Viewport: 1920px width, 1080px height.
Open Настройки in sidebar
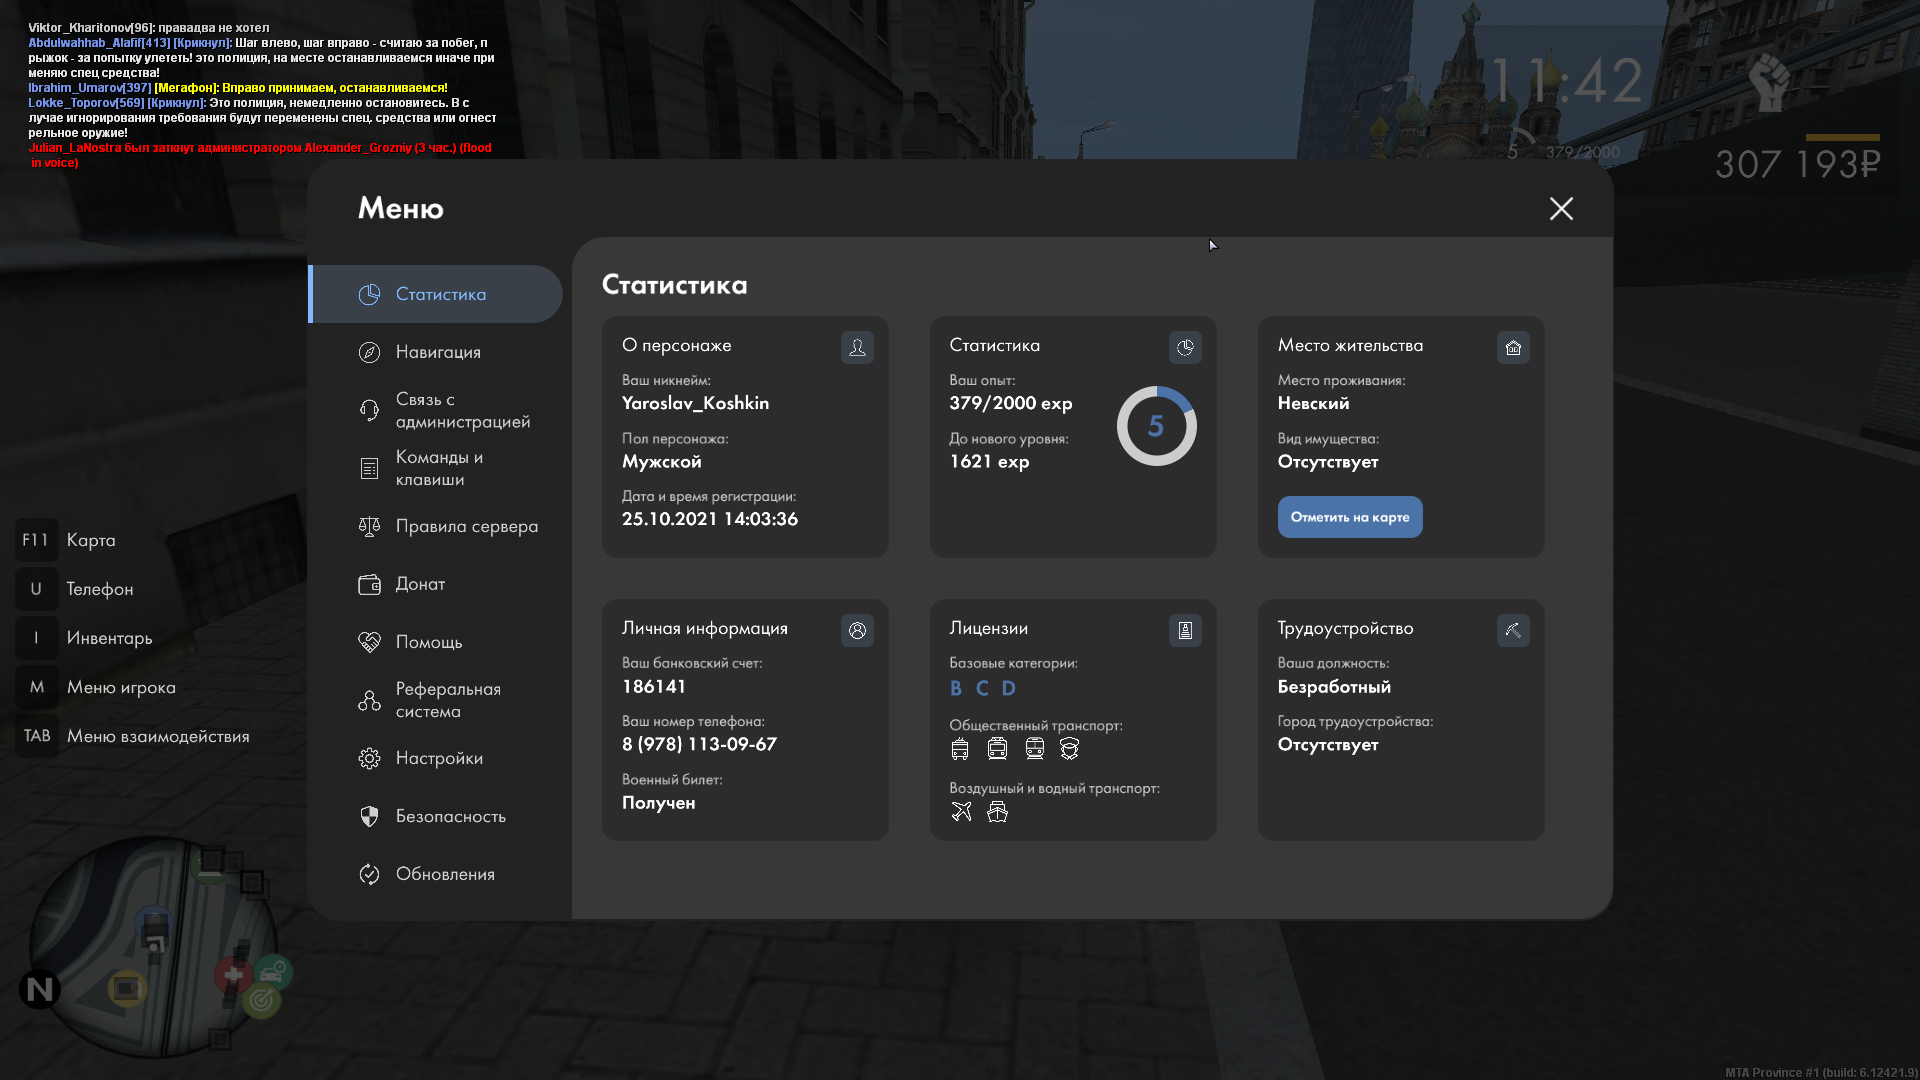tap(438, 758)
